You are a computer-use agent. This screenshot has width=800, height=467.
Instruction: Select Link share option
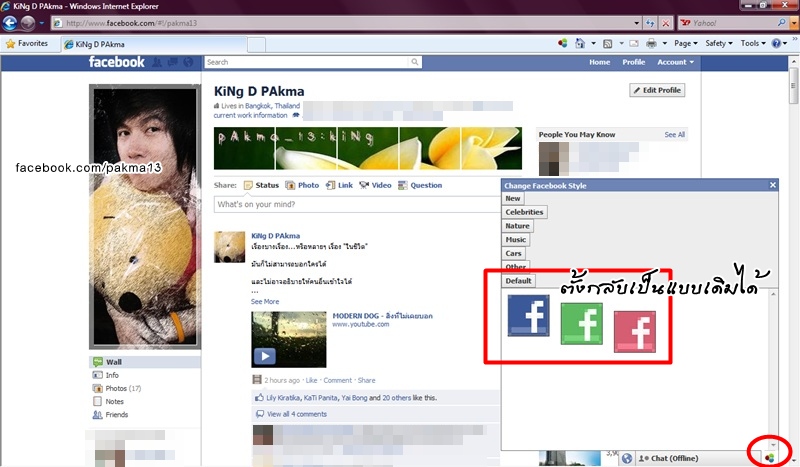point(339,185)
